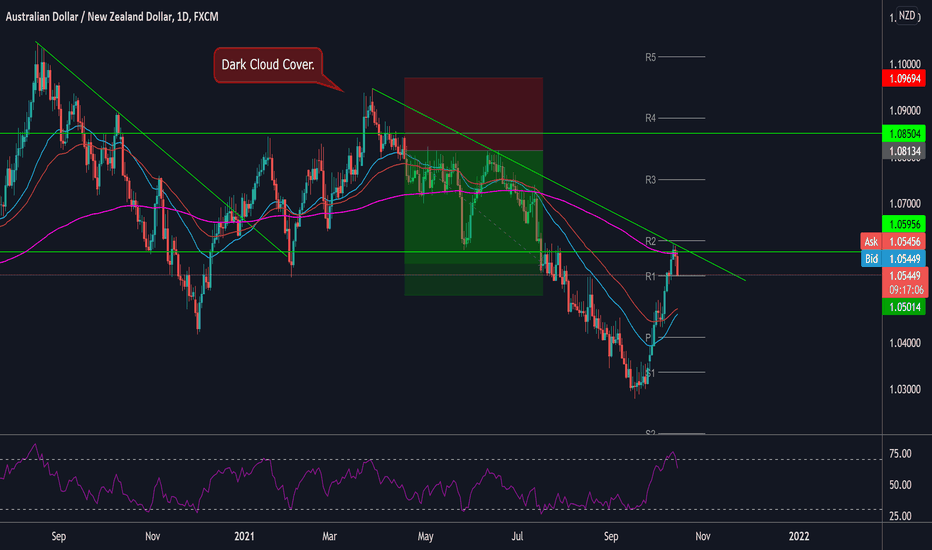Click the R4 pivot level label

[x=651, y=118]
